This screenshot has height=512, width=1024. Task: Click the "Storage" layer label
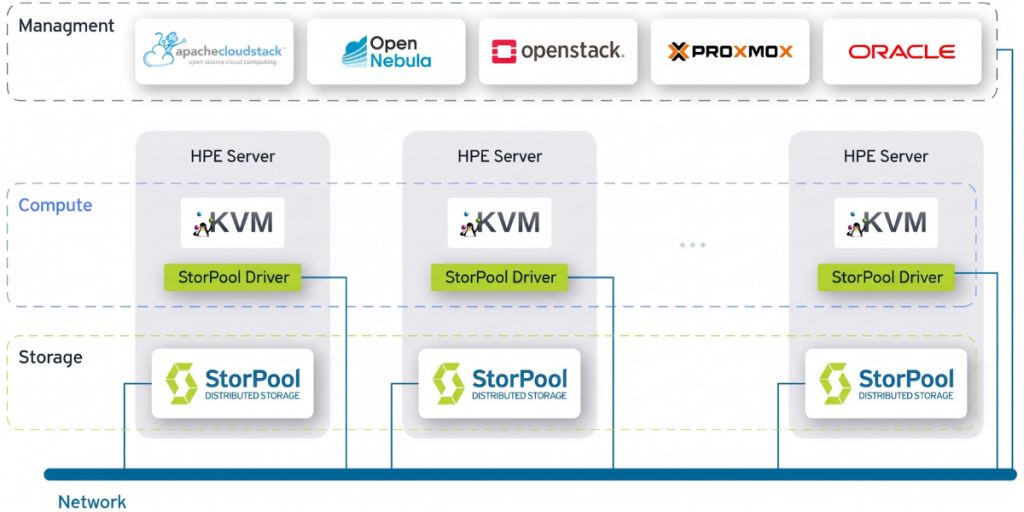point(50,358)
